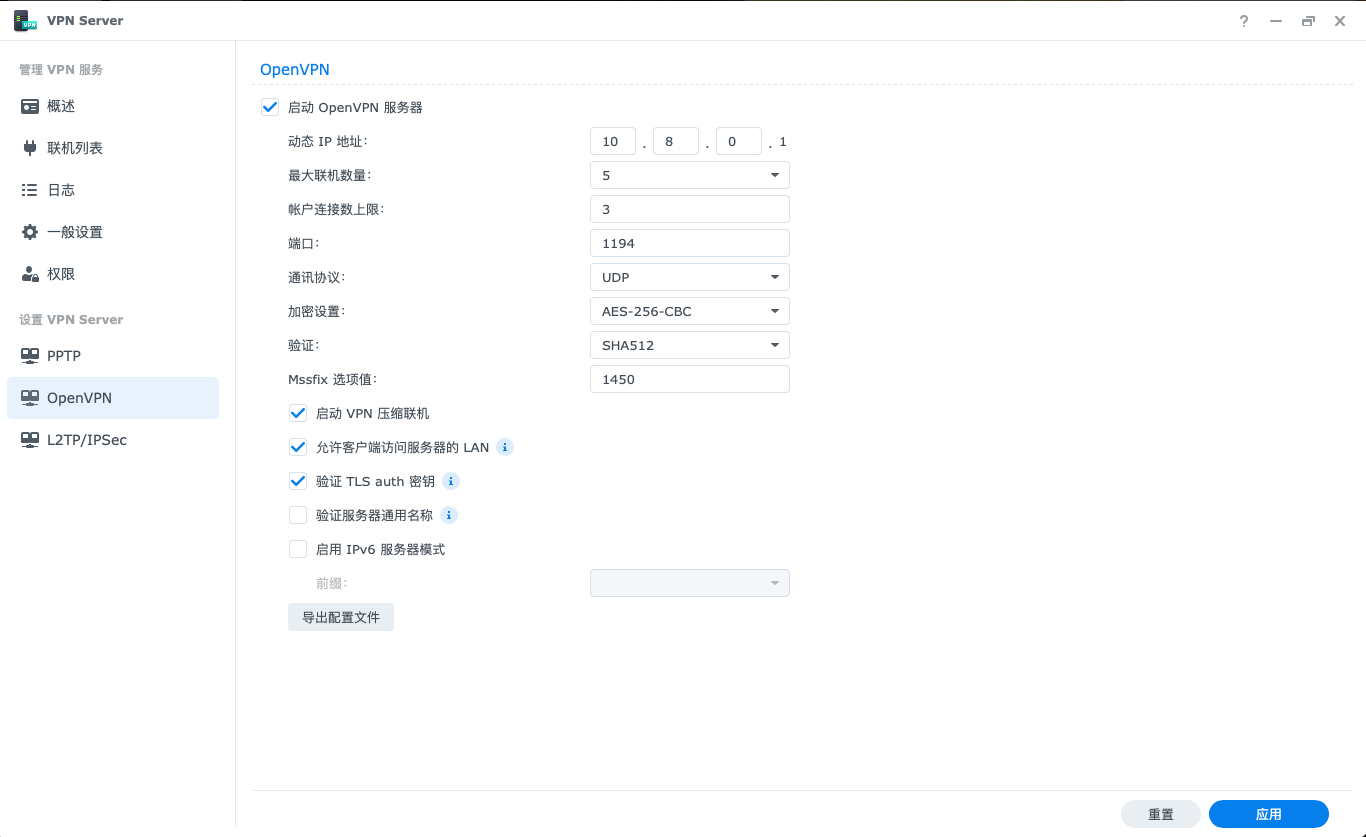Click the Overview (概述) sidebar icon
The width and height of the screenshot is (1366, 837).
(30, 106)
